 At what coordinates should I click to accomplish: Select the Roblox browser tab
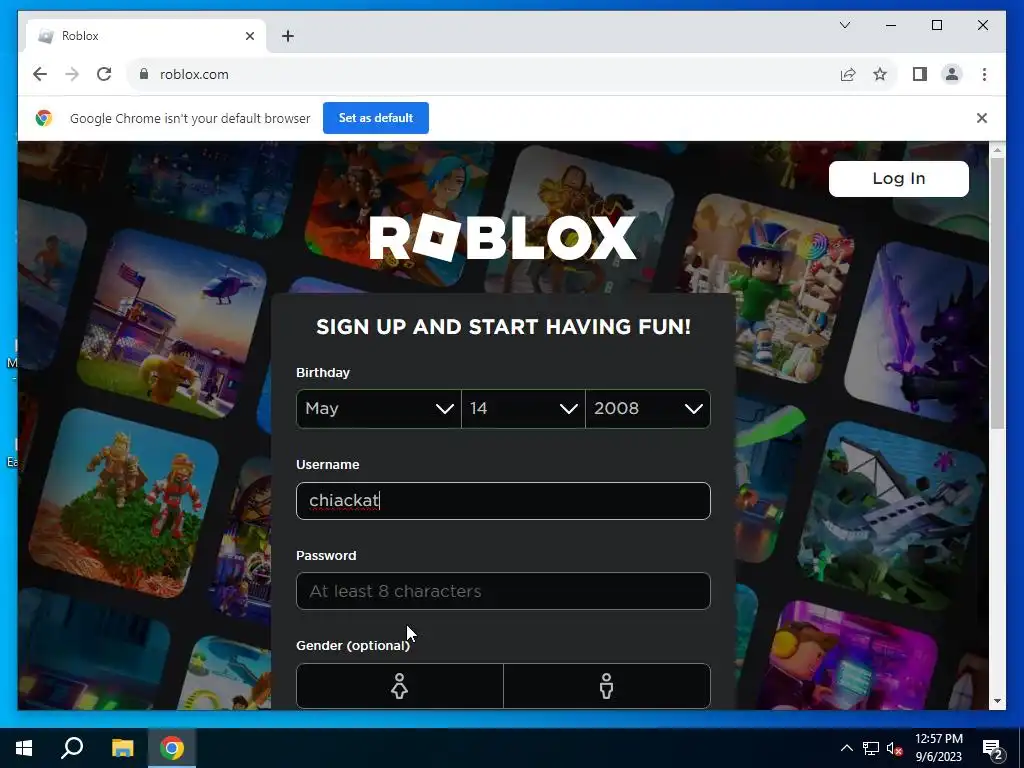pos(146,36)
